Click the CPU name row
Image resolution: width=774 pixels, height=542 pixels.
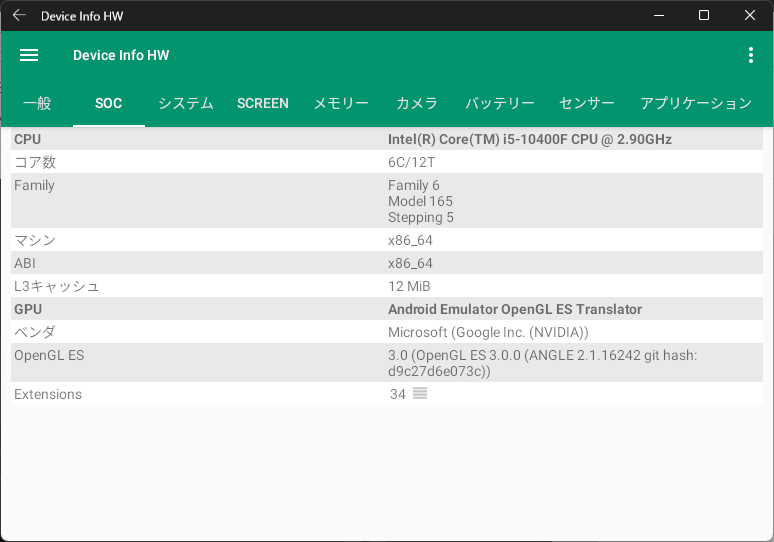pos(387,139)
